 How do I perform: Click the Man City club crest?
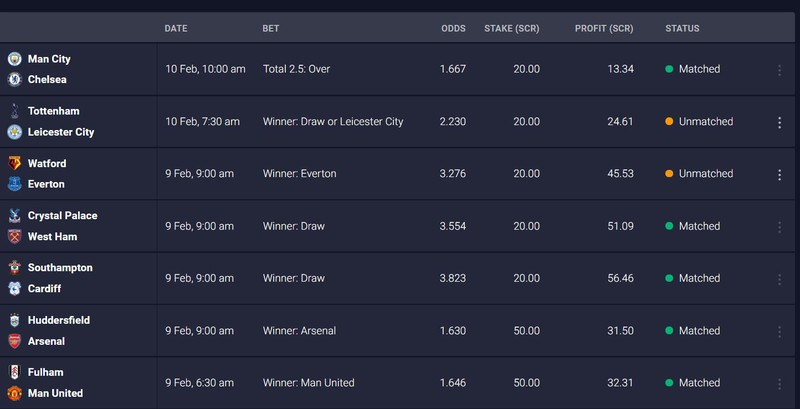click(14, 59)
